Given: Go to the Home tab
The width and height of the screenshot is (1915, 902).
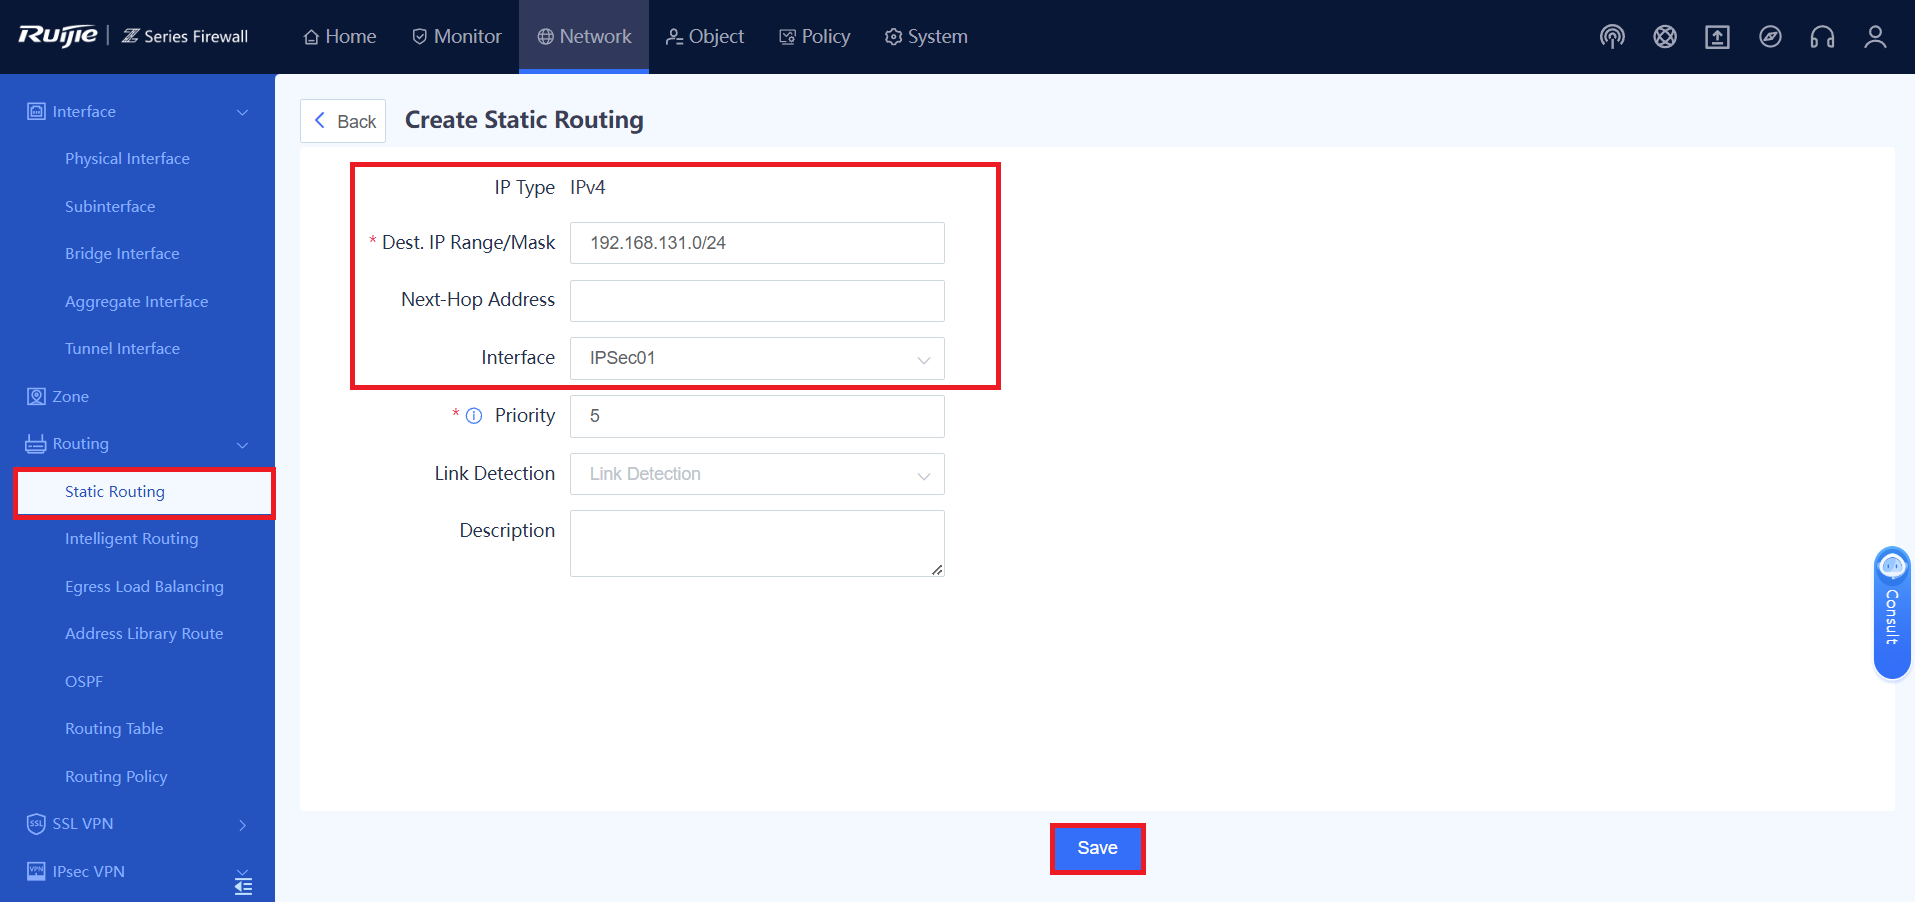Looking at the screenshot, I should (x=340, y=37).
